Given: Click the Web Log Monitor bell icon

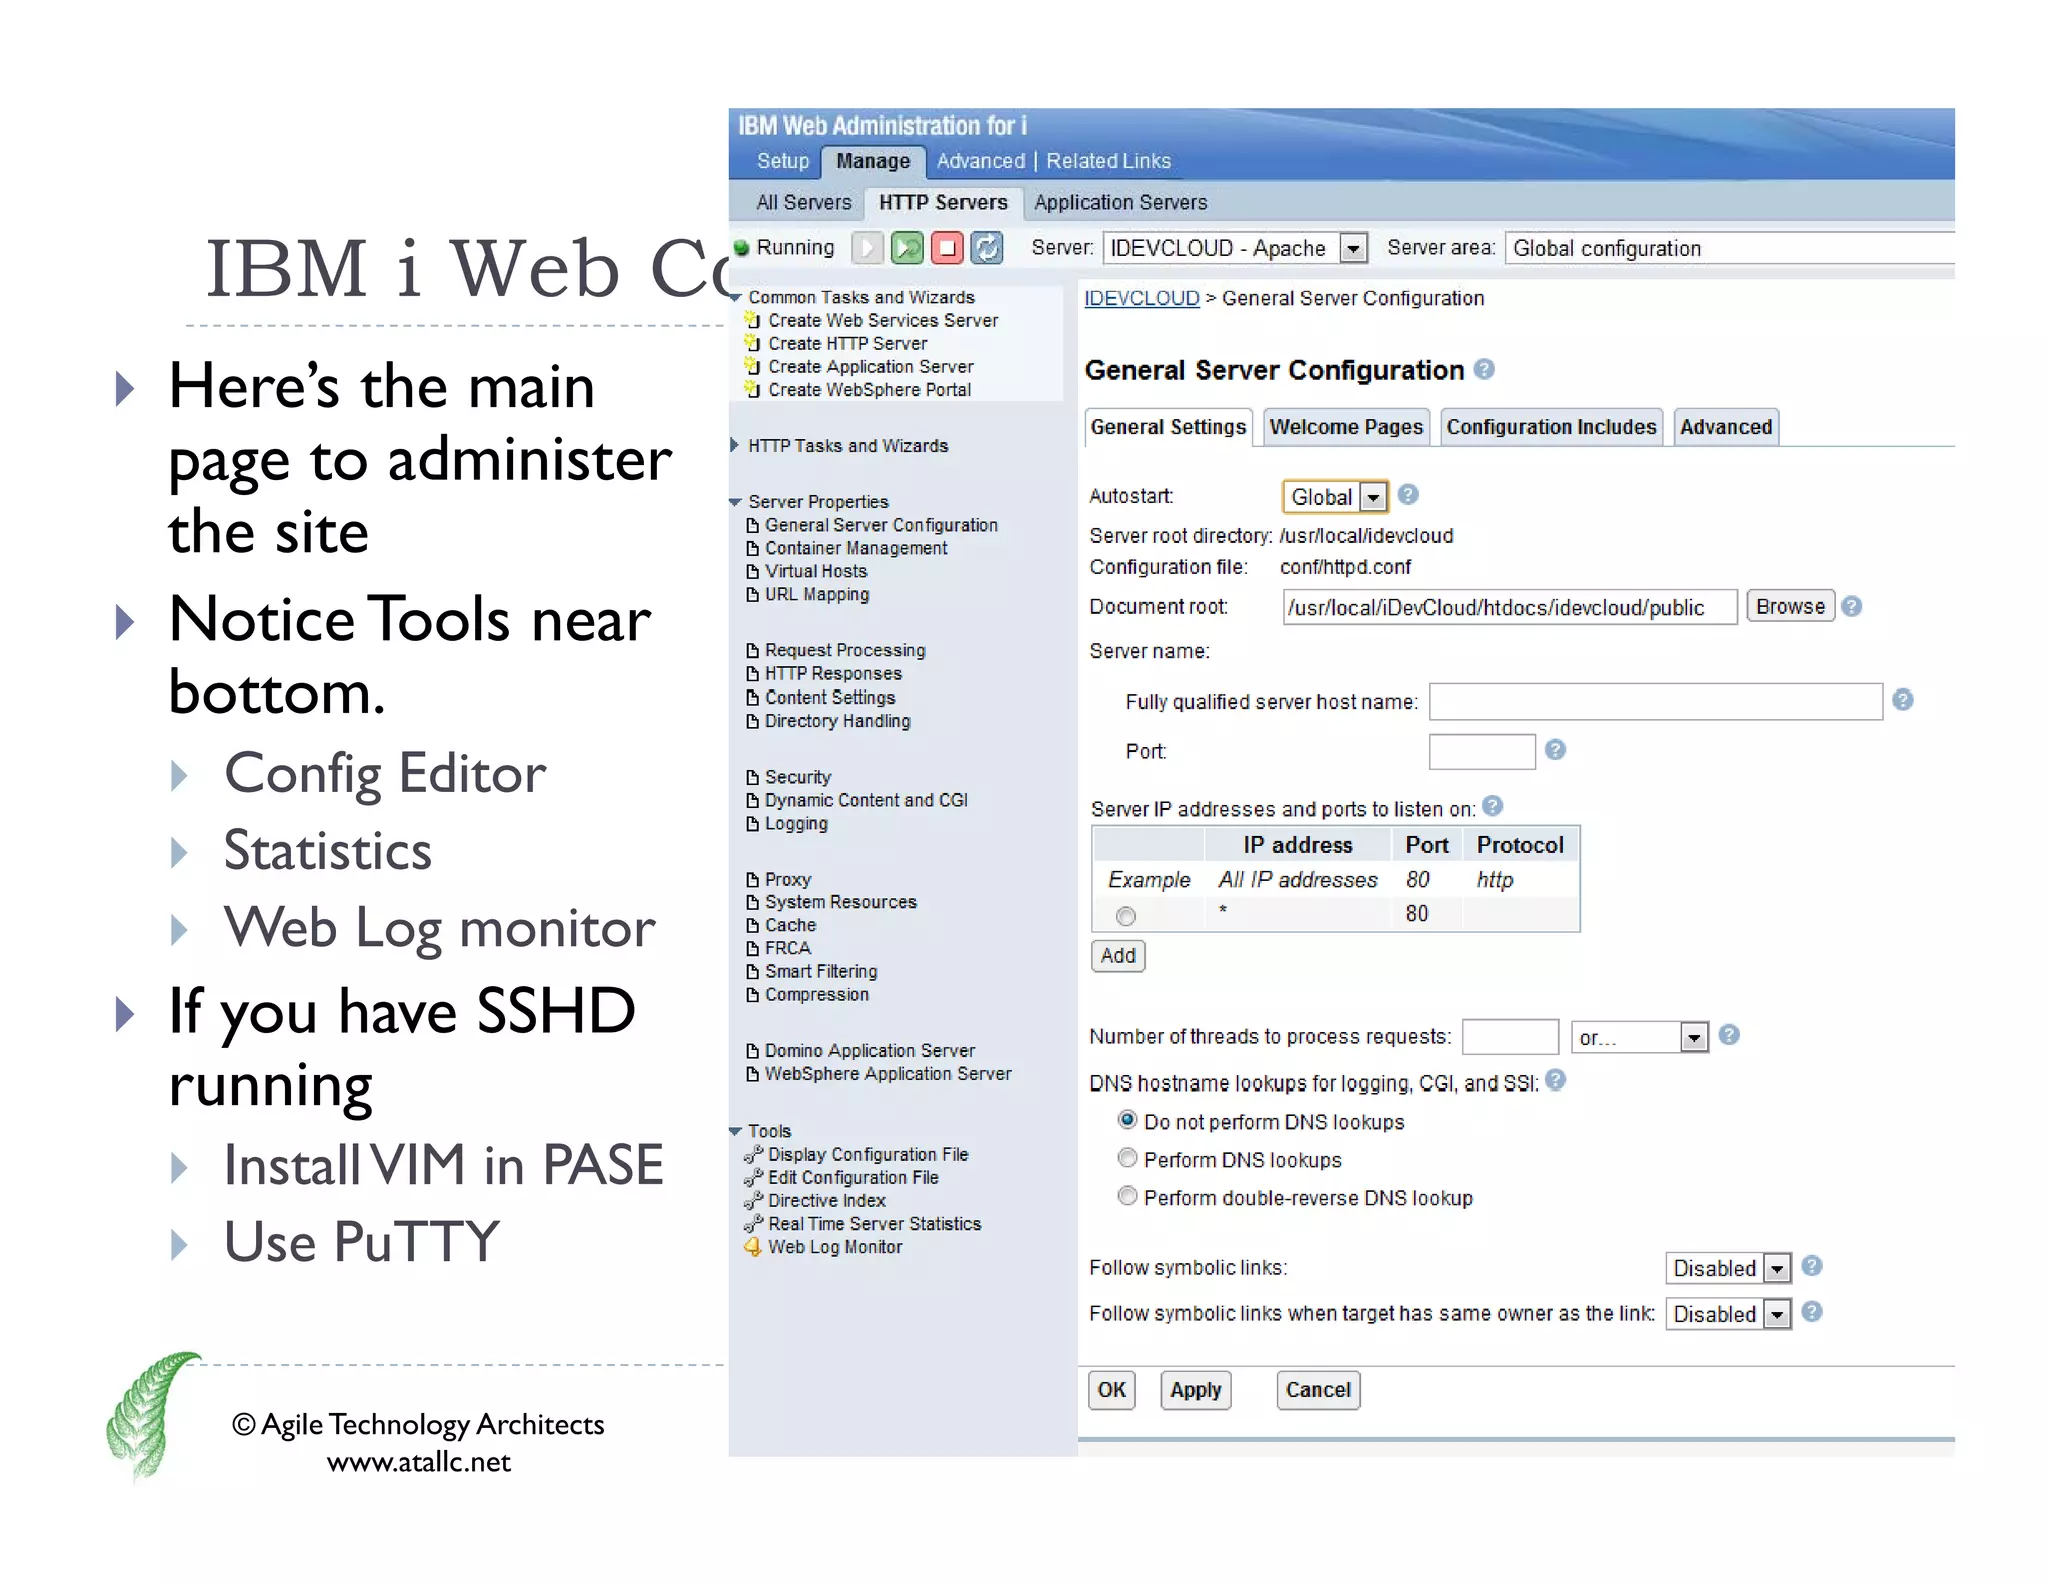Looking at the screenshot, I should (753, 1247).
